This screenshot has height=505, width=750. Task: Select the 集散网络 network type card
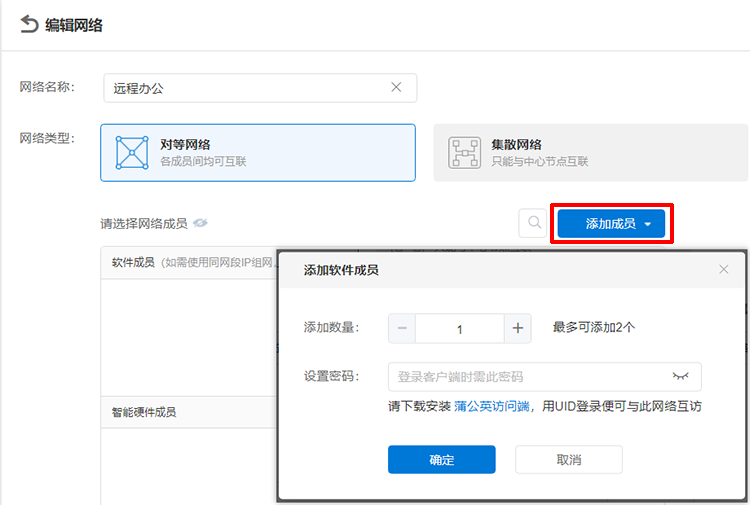pyautogui.click(x=591, y=153)
